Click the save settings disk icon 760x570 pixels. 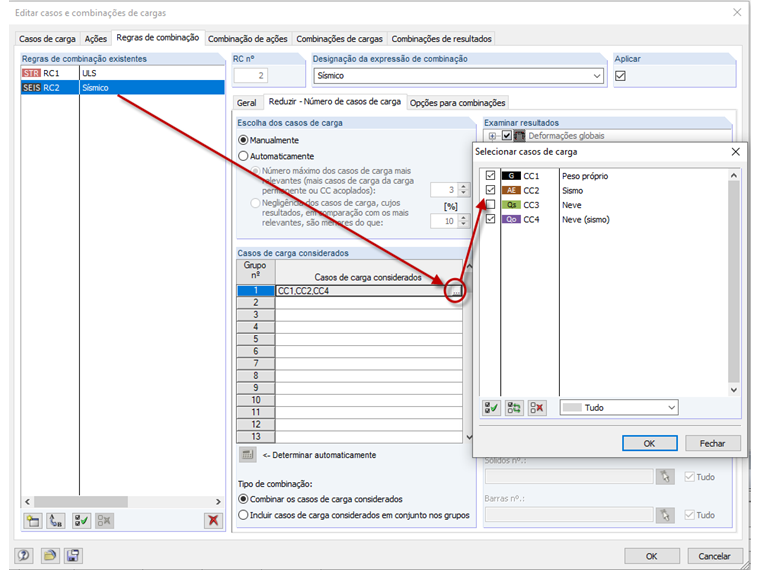tap(73, 555)
